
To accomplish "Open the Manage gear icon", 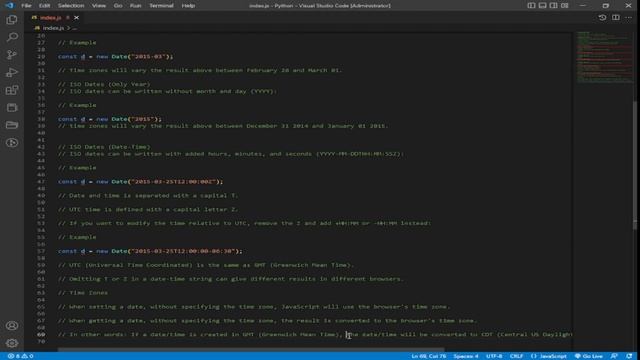I will coord(12,343).
